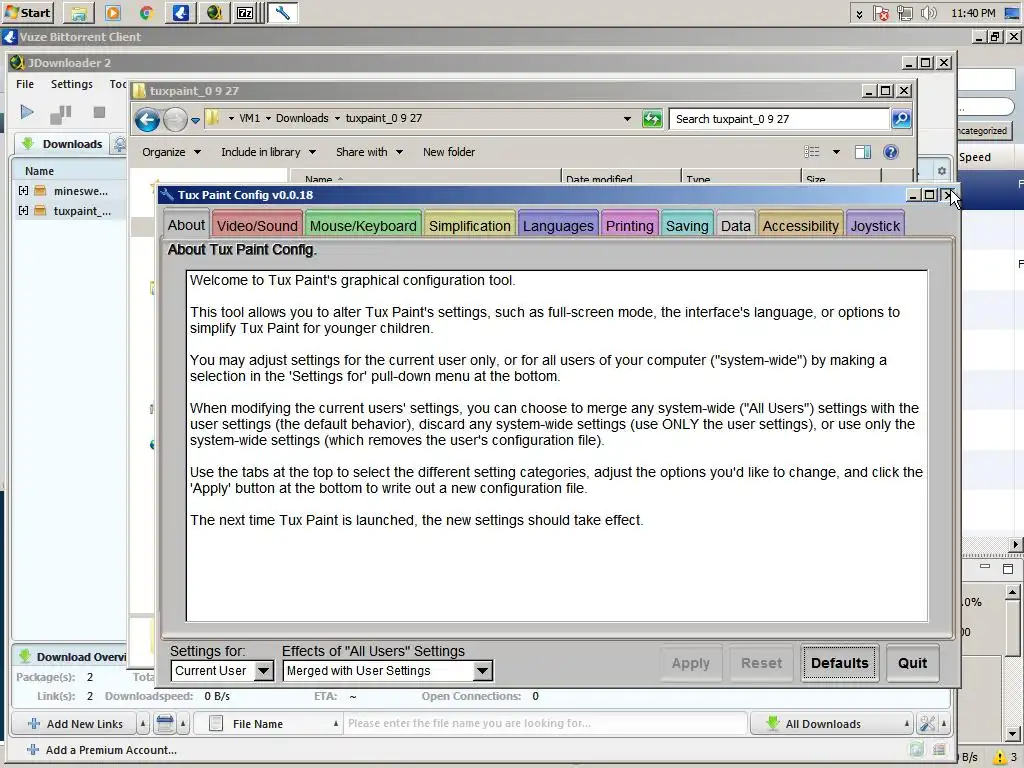Click the Defaults button
Viewport: 1024px width, 768px height.
[840, 663]
